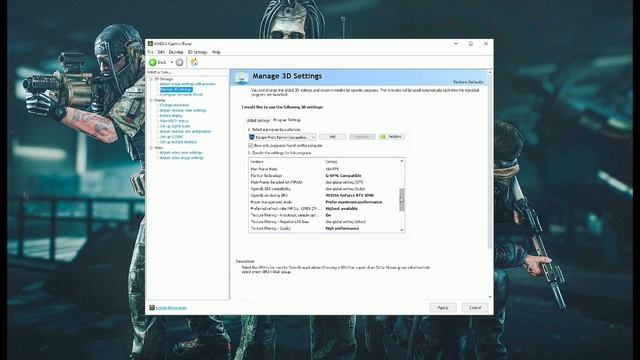Open the Prefer maximum performance value
The image size is (640, 360).
click(354, 202)
